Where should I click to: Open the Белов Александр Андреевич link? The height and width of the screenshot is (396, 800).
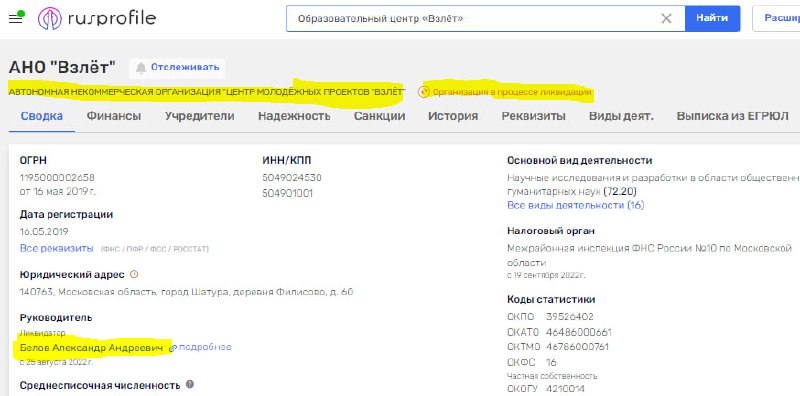[91, 348]
